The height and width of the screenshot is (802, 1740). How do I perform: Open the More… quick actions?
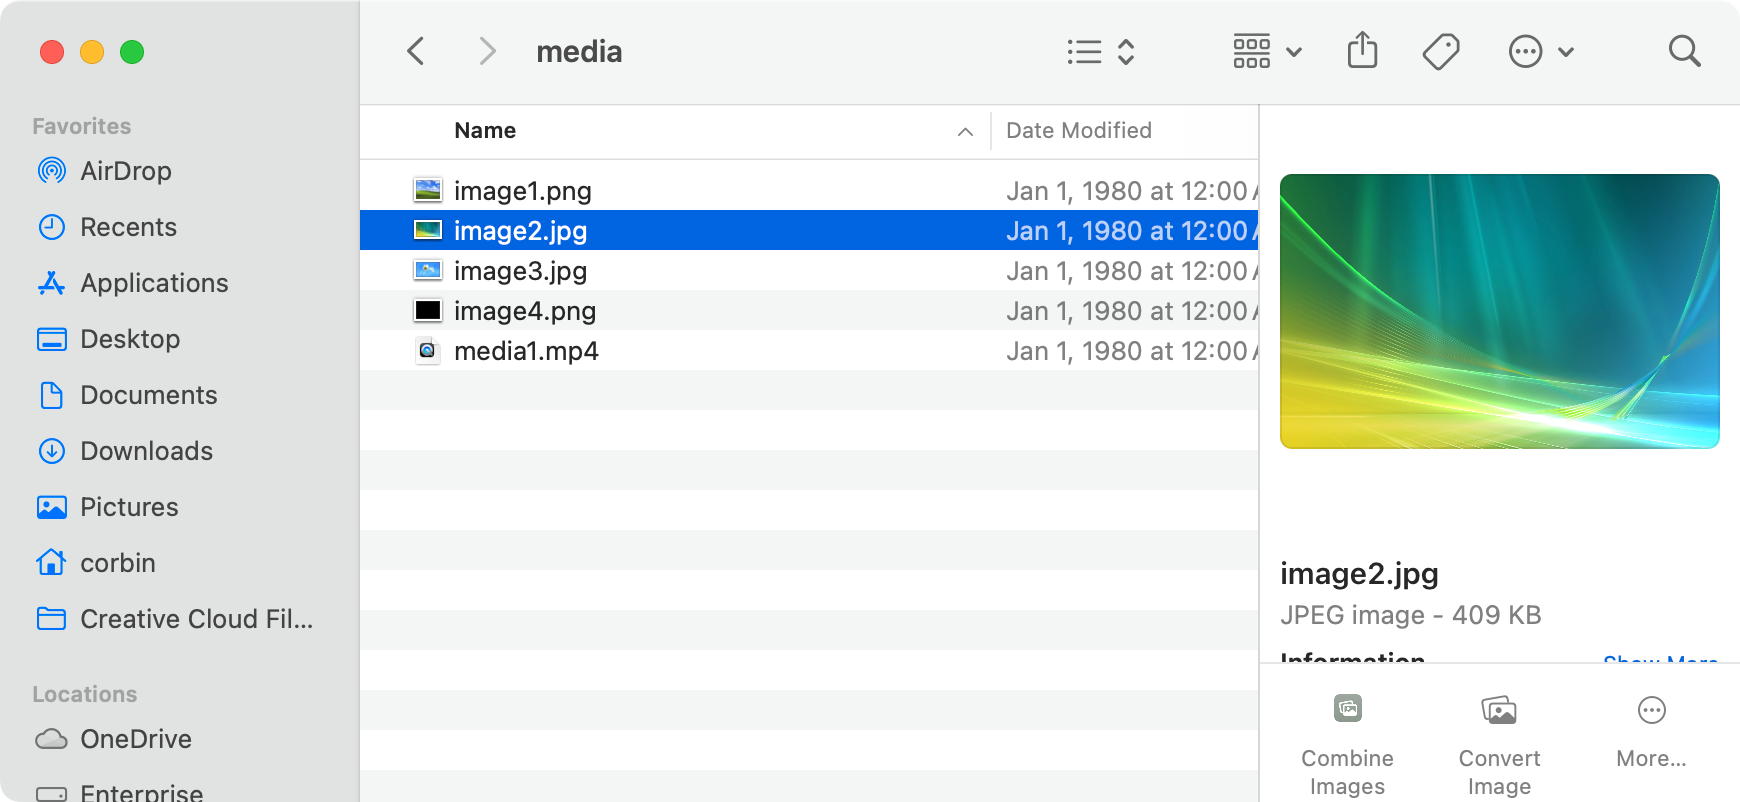[1651, 732]
